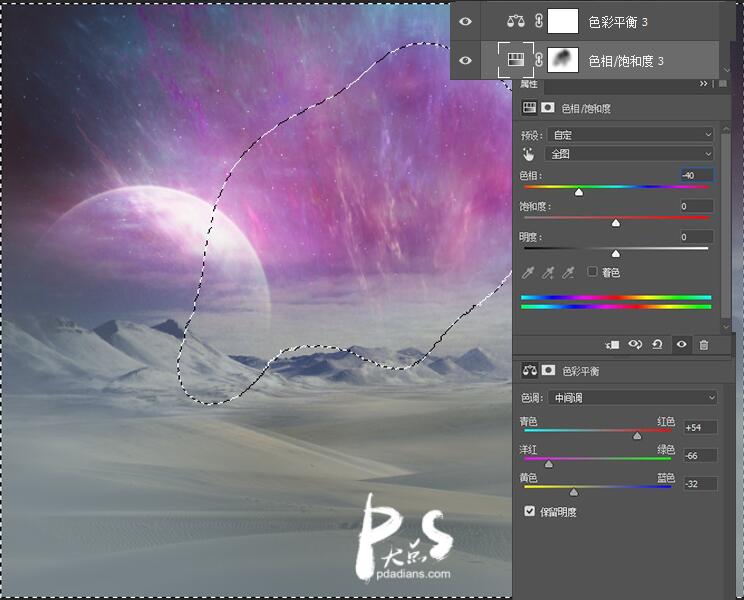Click the -66 magenta-green value field
This screenshot has height=600, width=744.
tap(700, 456)
